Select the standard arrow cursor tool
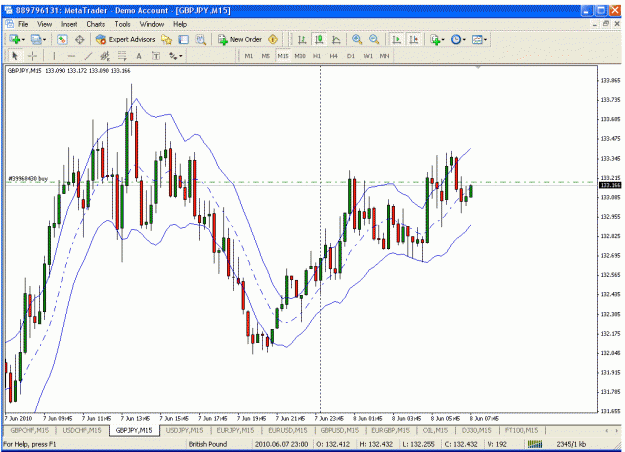 15,56
